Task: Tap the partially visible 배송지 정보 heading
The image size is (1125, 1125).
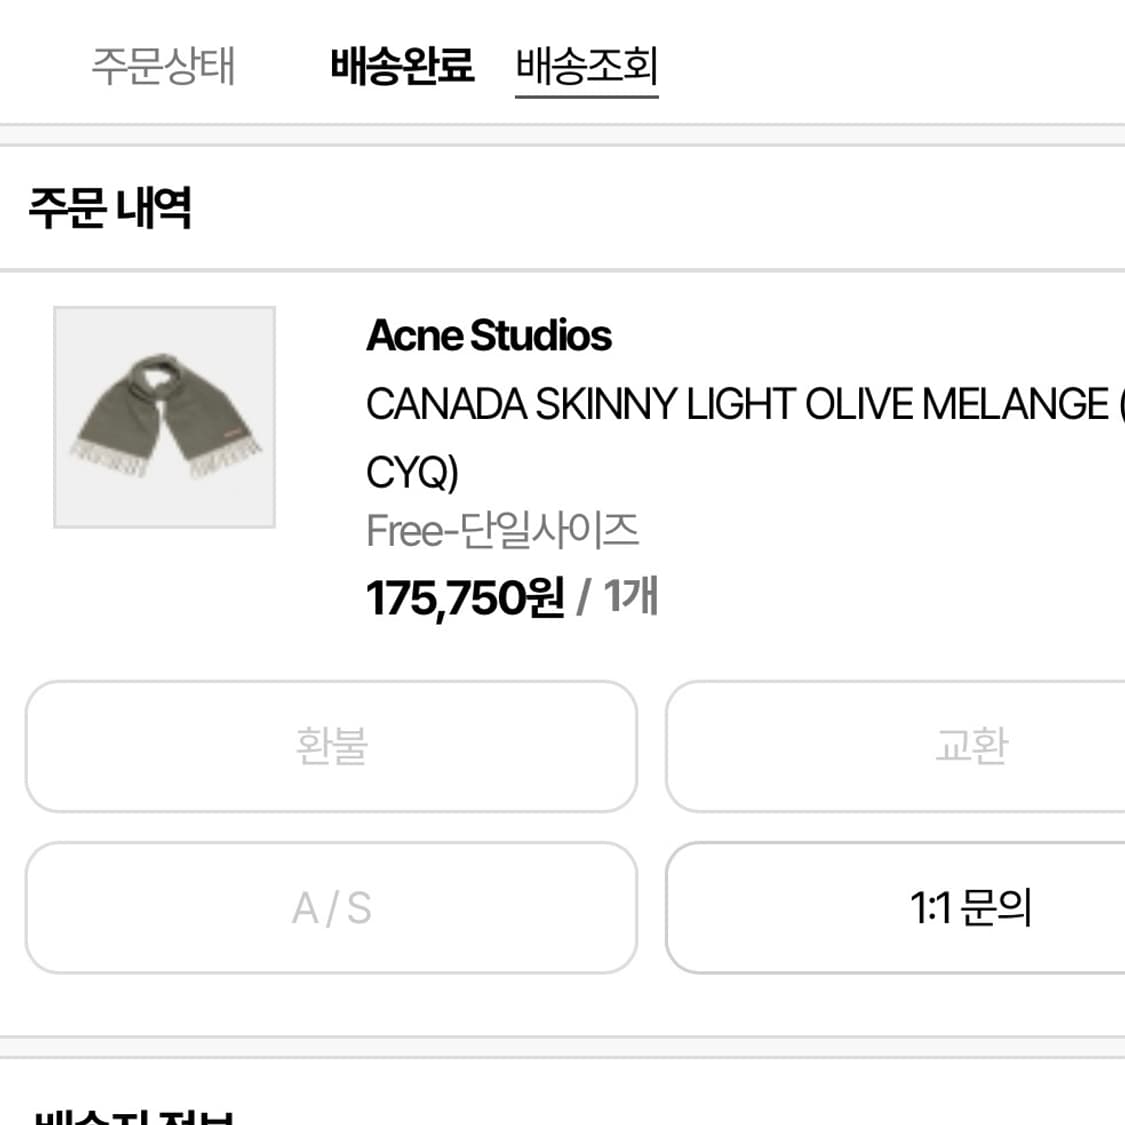Action: click(134, 1116)
